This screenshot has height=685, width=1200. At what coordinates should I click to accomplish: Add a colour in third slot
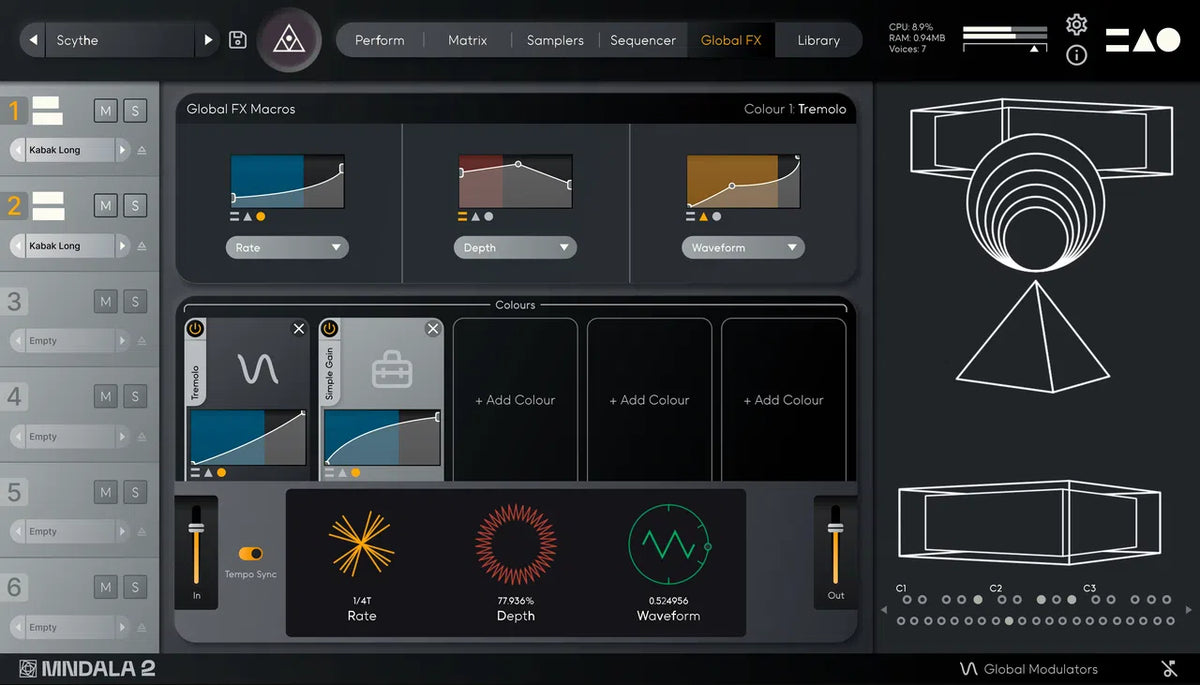point(515,400)
